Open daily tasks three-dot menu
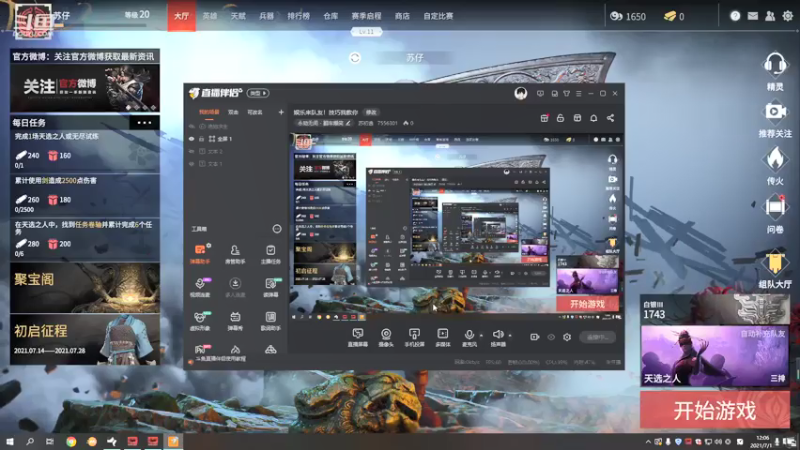800x450 pixels. click(144, 122)
